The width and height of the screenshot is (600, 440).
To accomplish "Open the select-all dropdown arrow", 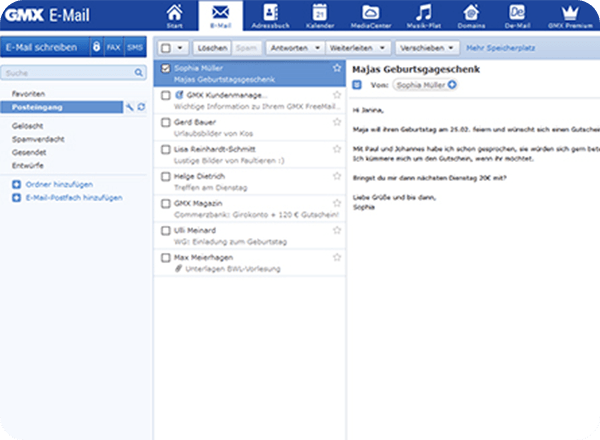I will tap(180, 48).
